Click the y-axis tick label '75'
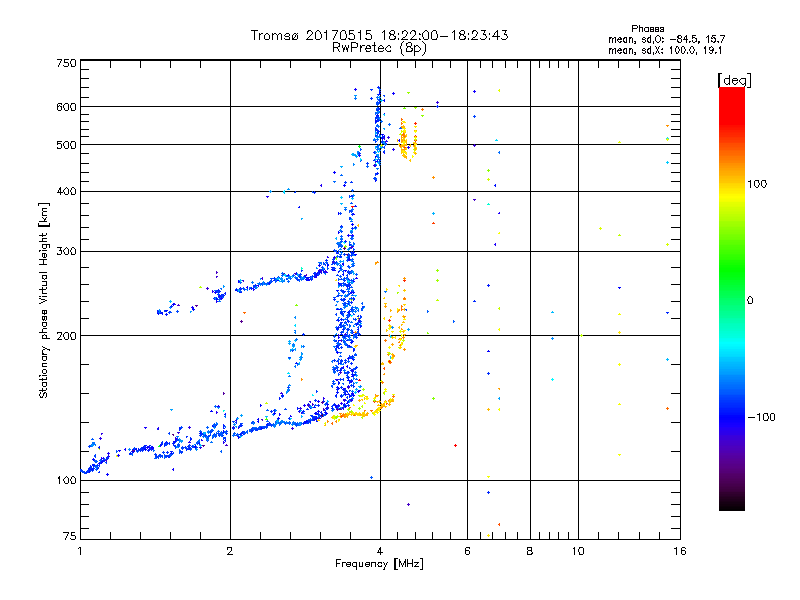This screenshot has width=800, height=600. (x=70, y=536)
